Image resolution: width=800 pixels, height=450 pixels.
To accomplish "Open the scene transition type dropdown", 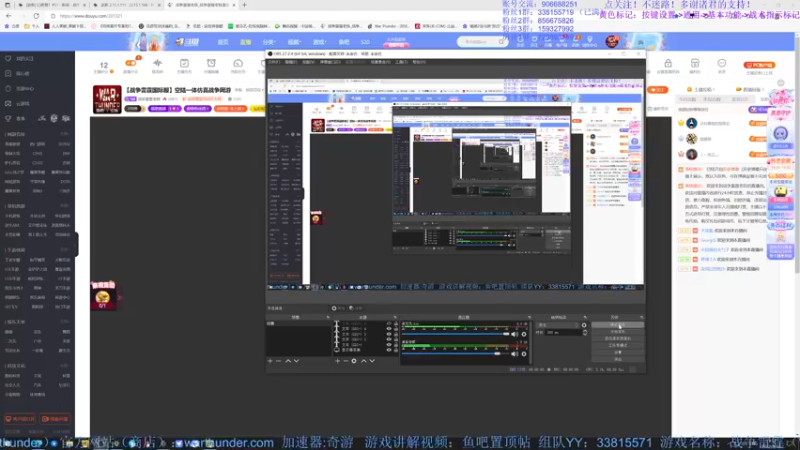I will click(x=558, y=325).
